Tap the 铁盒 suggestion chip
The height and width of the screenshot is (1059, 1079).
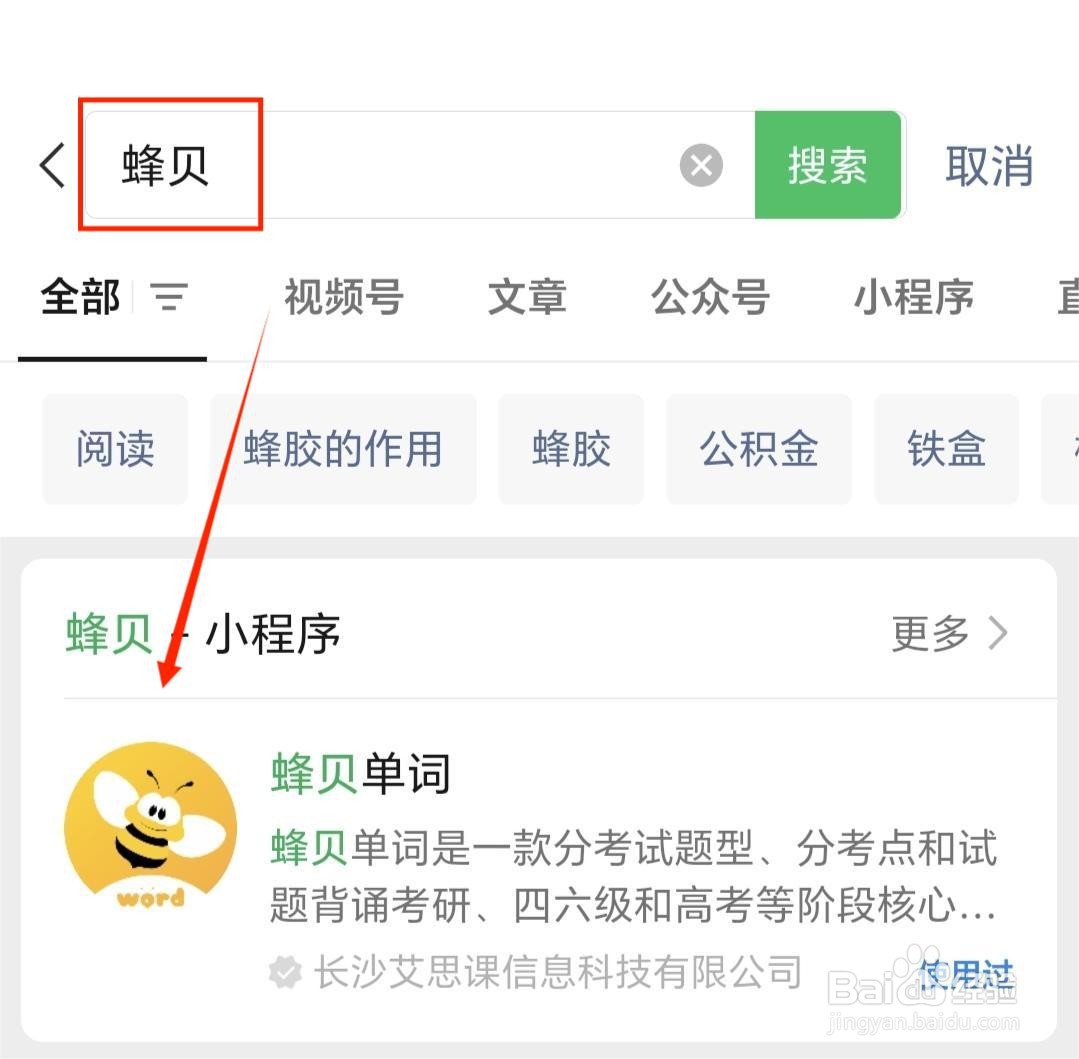pos(946,449)
